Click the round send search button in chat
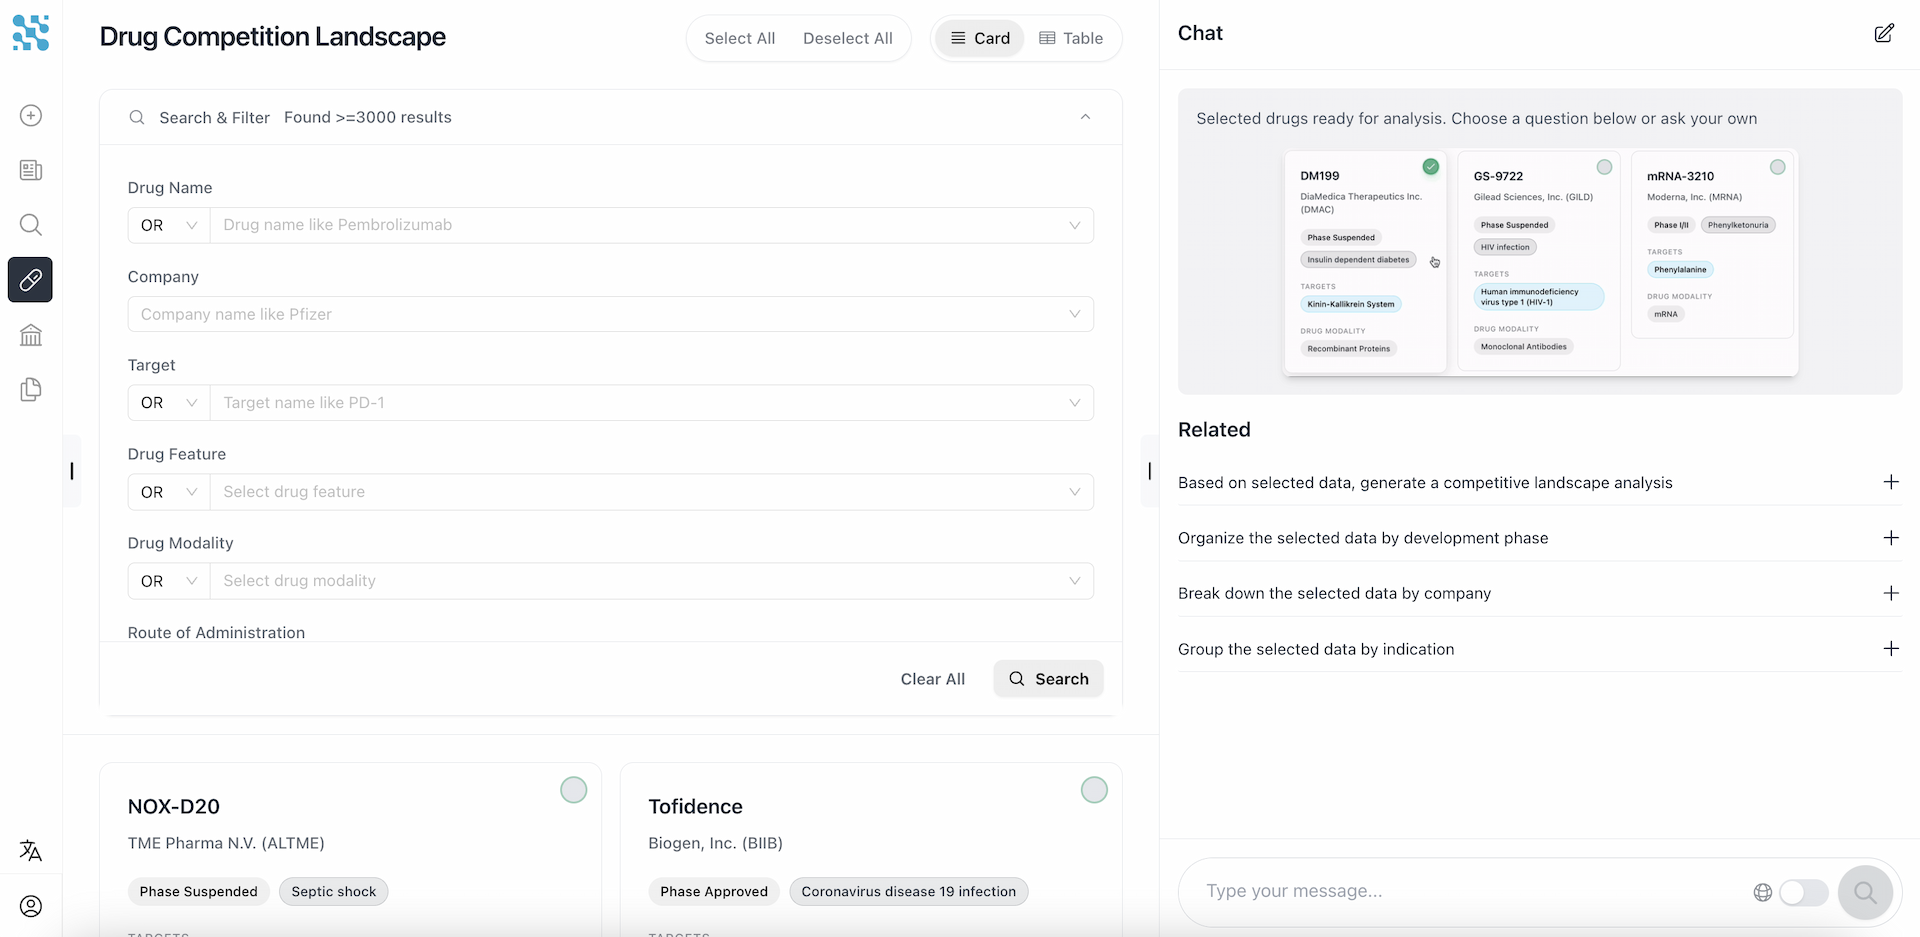Screen dimensions: 1920x937 point(1865,892)
